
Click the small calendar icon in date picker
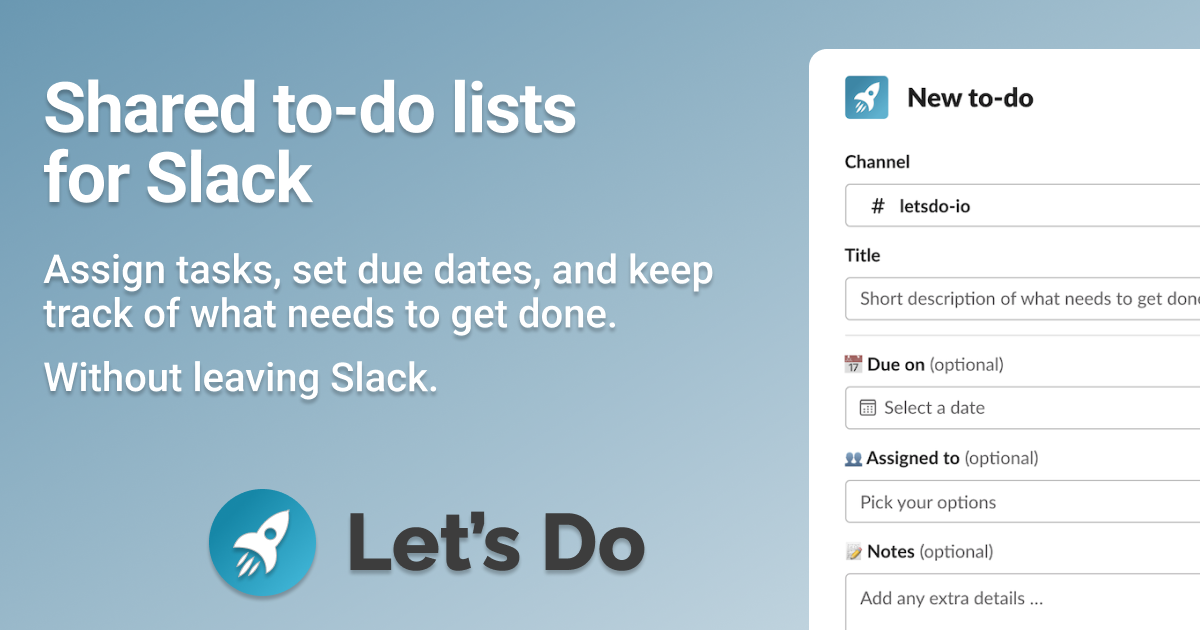pos(868,408)
